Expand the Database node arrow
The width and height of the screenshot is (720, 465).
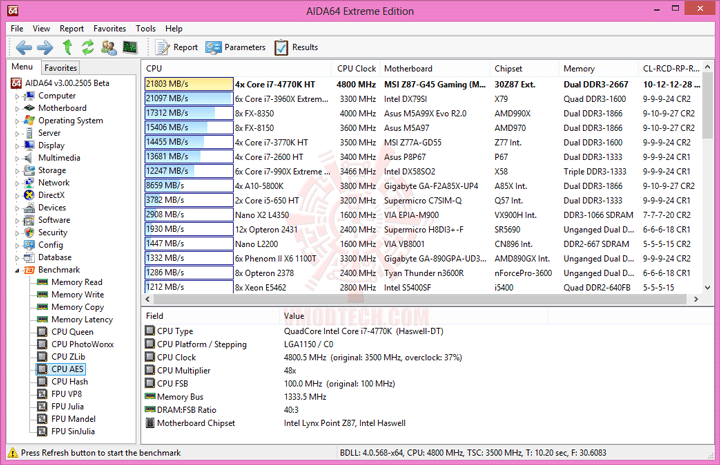coord(17,258)
